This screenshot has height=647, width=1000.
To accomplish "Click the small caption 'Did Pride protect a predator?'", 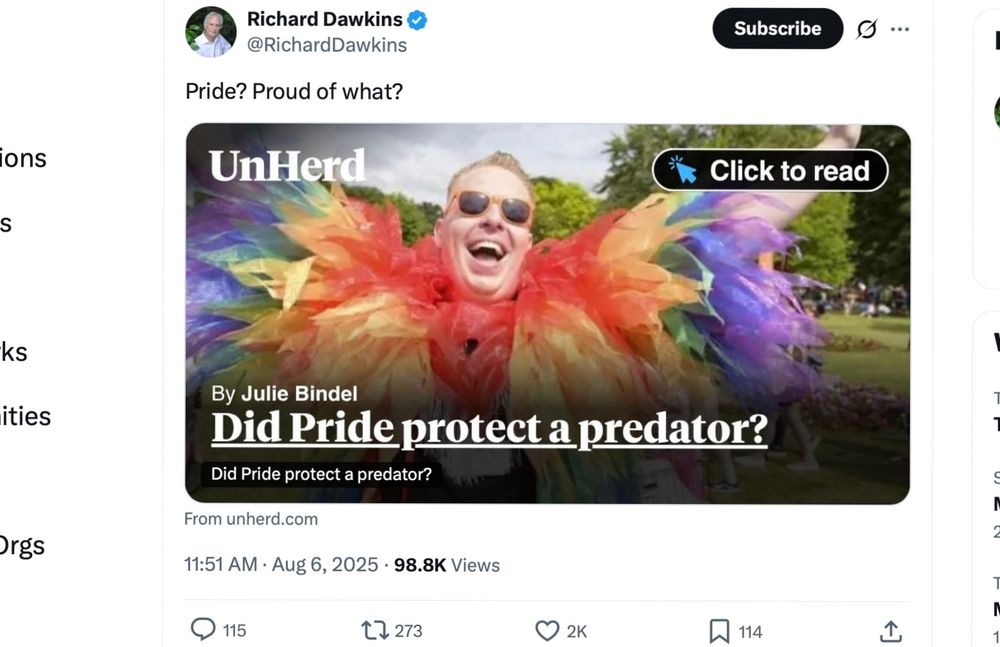I will (321, 474).
